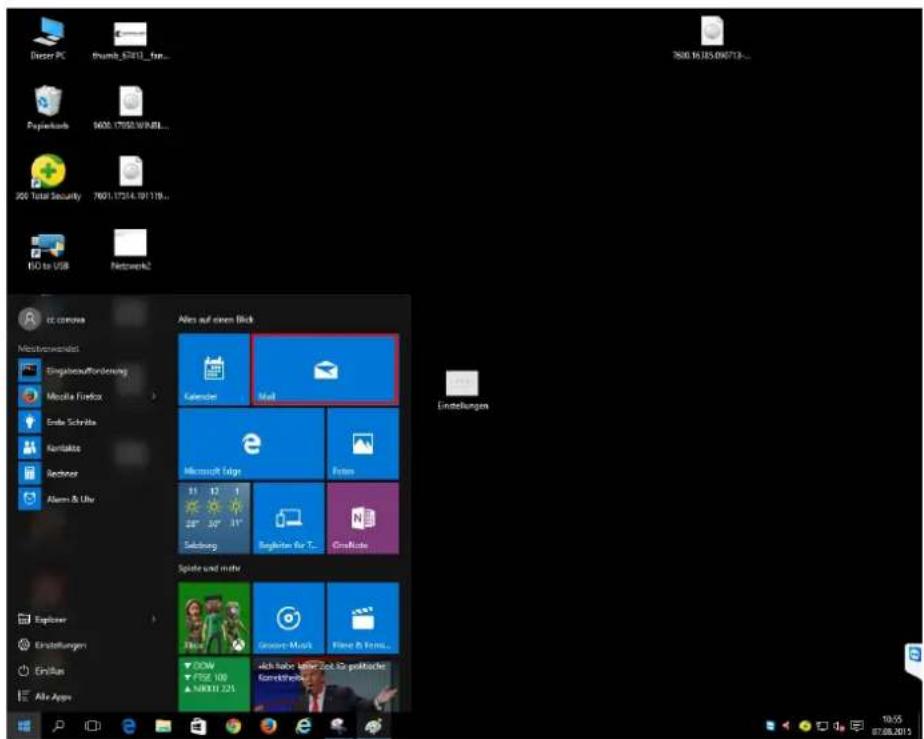The height and width of the screenshot is (739, 924).
Task: Open the Filme & Fernsehen tile
Action: (x=362, y=618)
